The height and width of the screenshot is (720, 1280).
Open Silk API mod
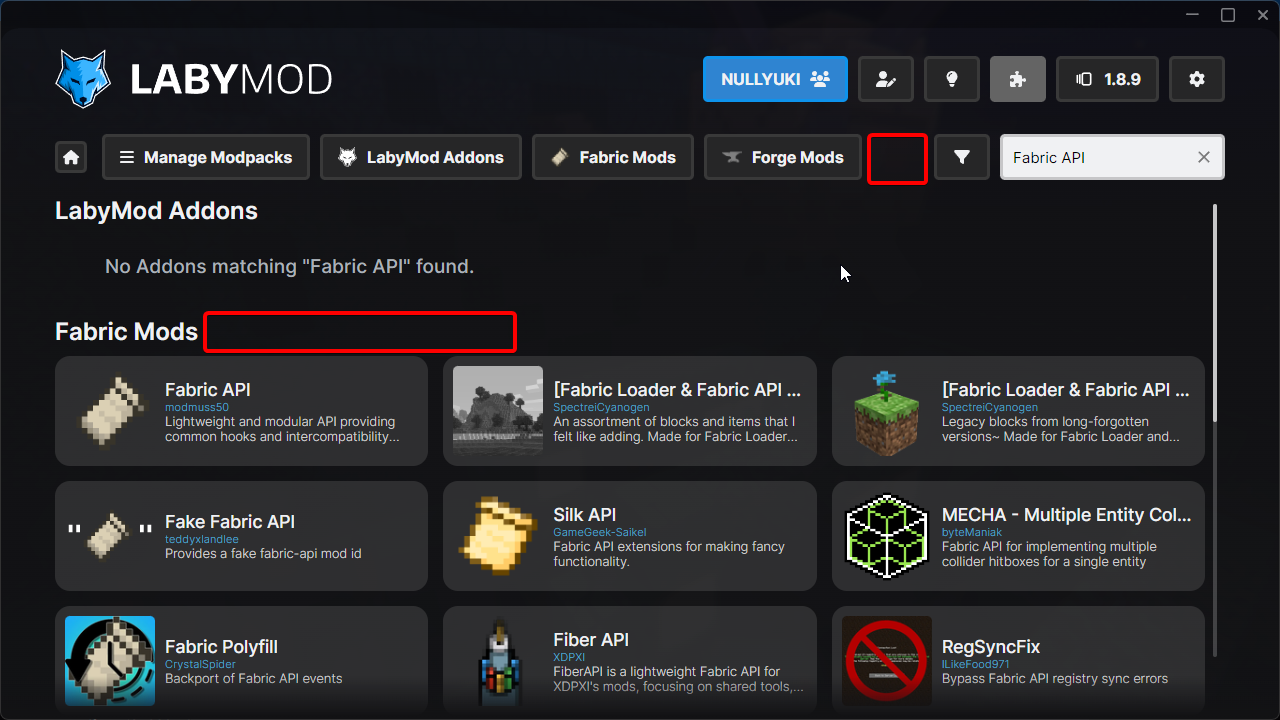[x=630, y=536]
